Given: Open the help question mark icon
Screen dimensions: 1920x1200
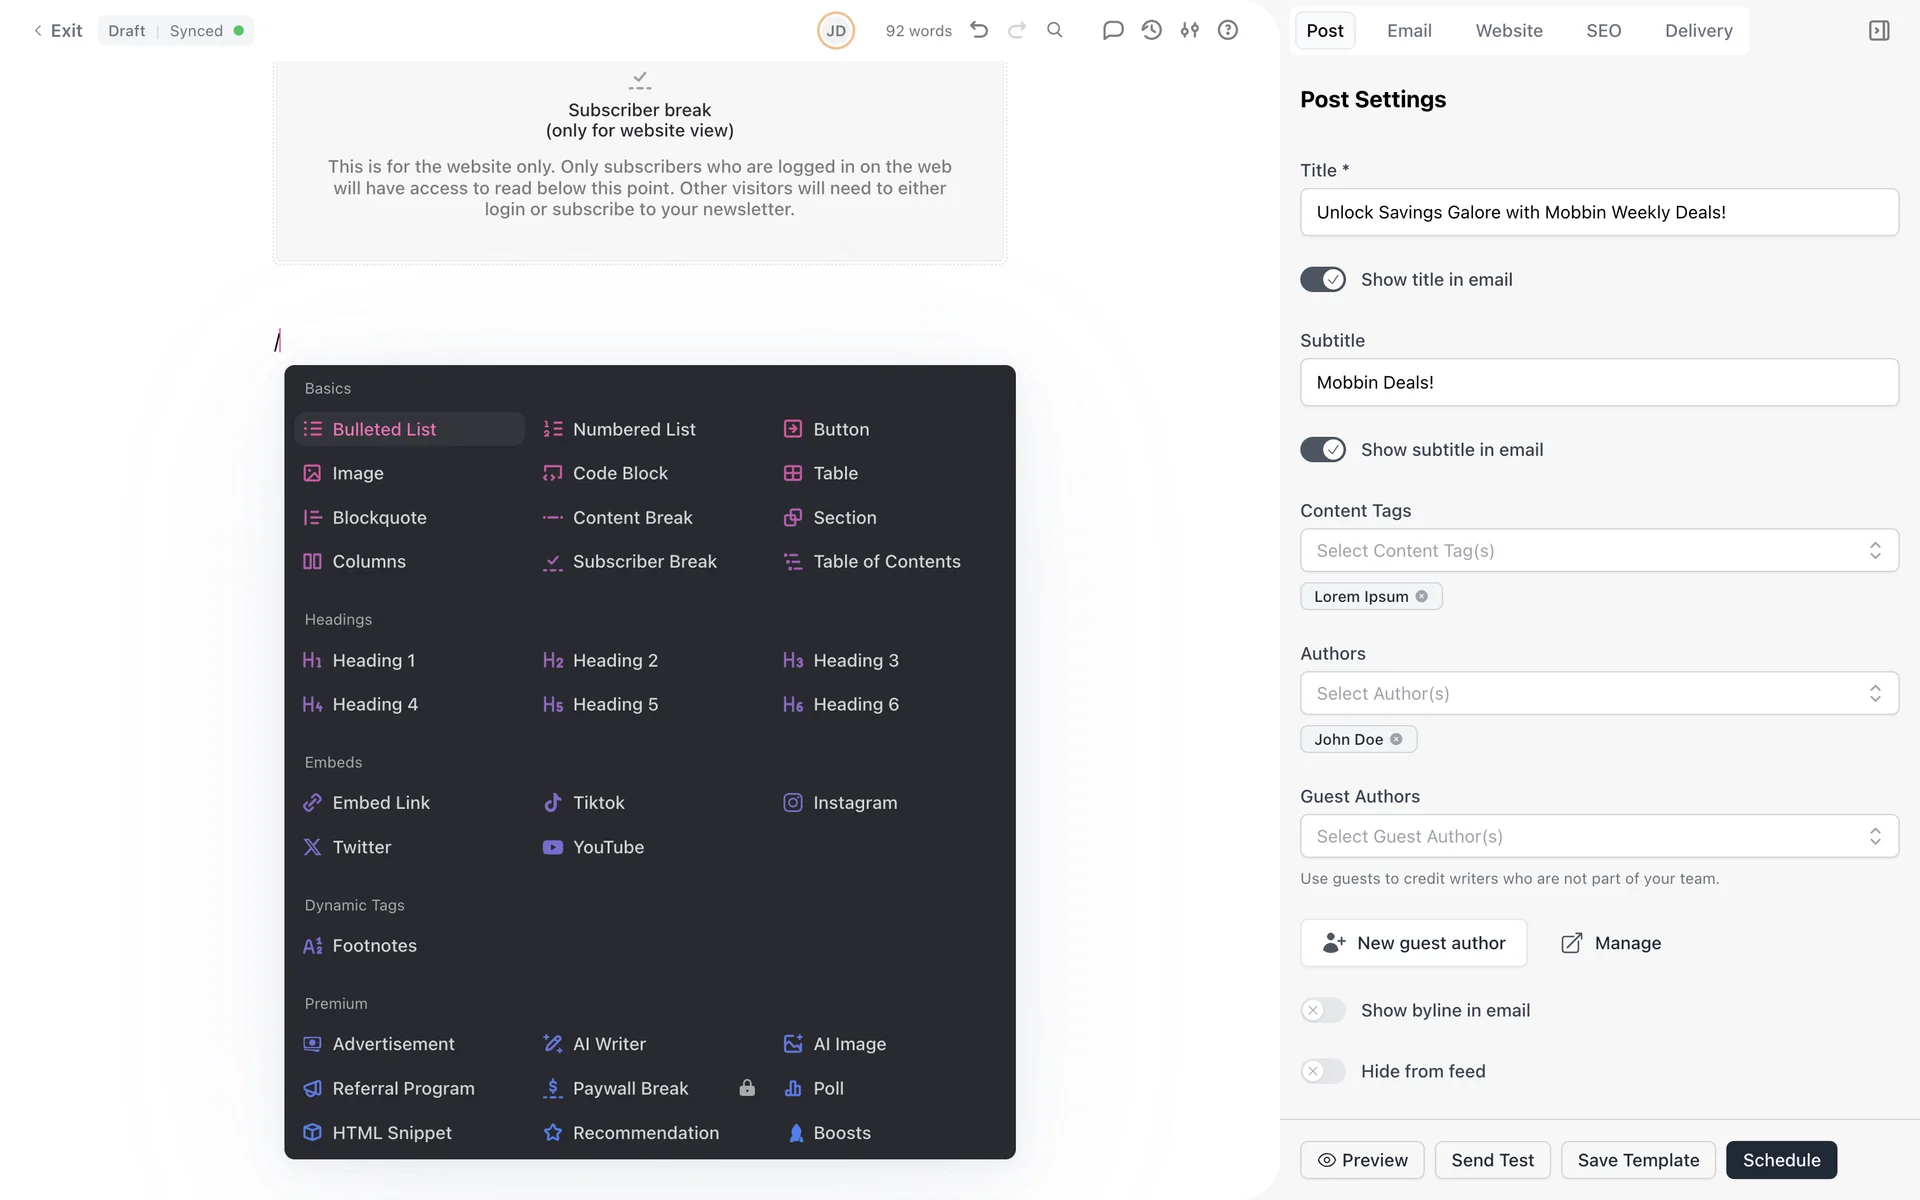Looking at the screenshot, I should click(x=1227, y=30).
